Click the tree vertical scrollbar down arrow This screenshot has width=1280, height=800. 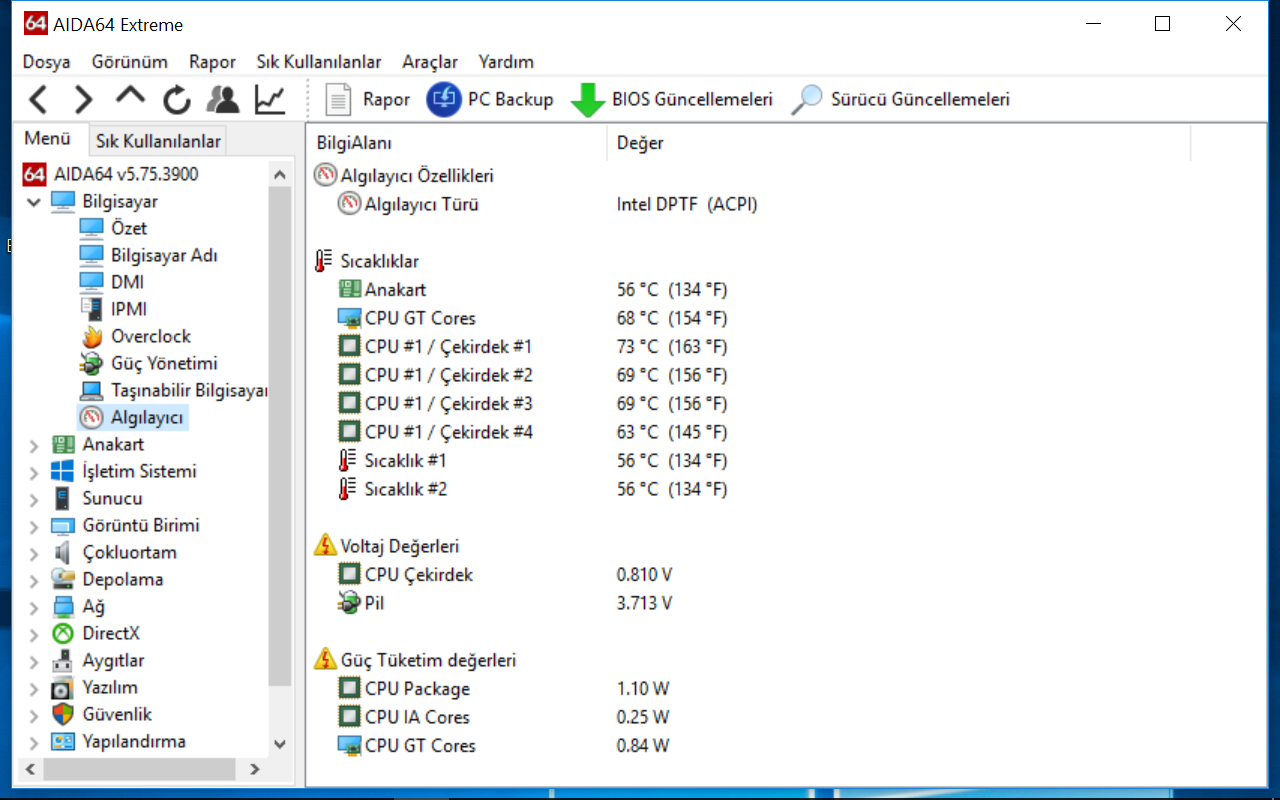(280, 744)
